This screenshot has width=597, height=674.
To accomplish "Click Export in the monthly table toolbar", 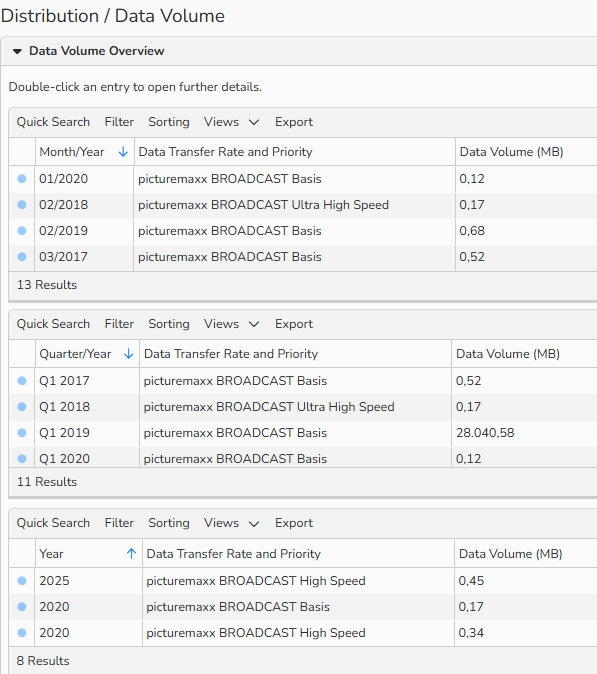I will (x=294, y=122).
